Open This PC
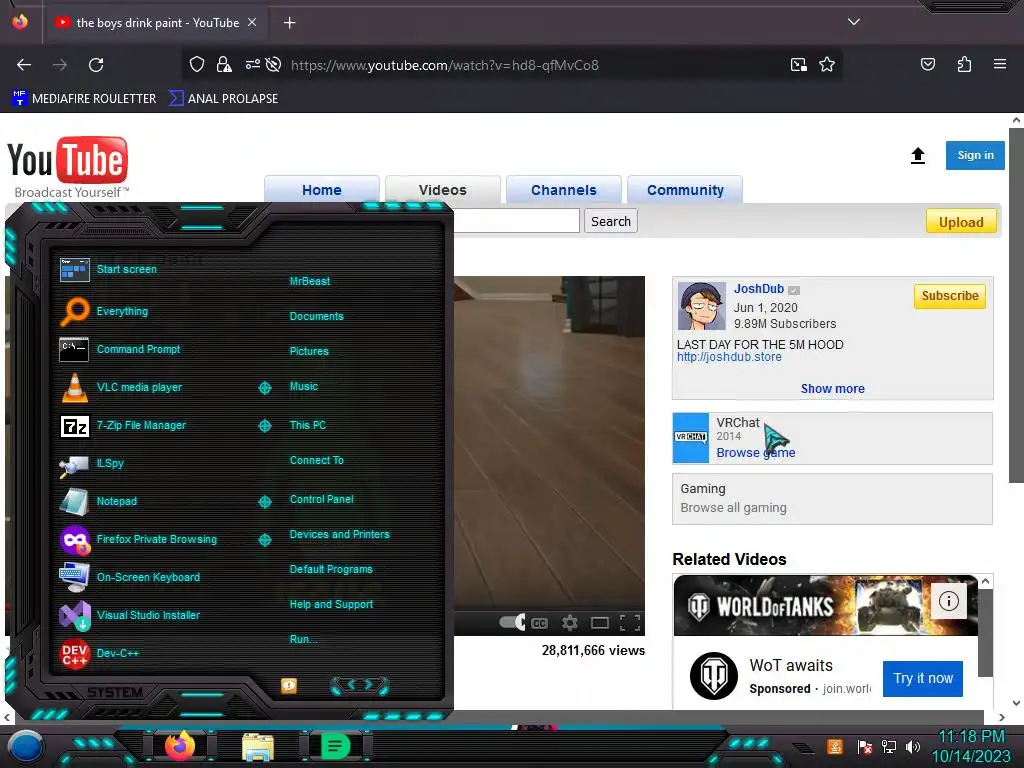Viewport: 1024px width, 768px height. pyautogui.click(x=308, y=425)
